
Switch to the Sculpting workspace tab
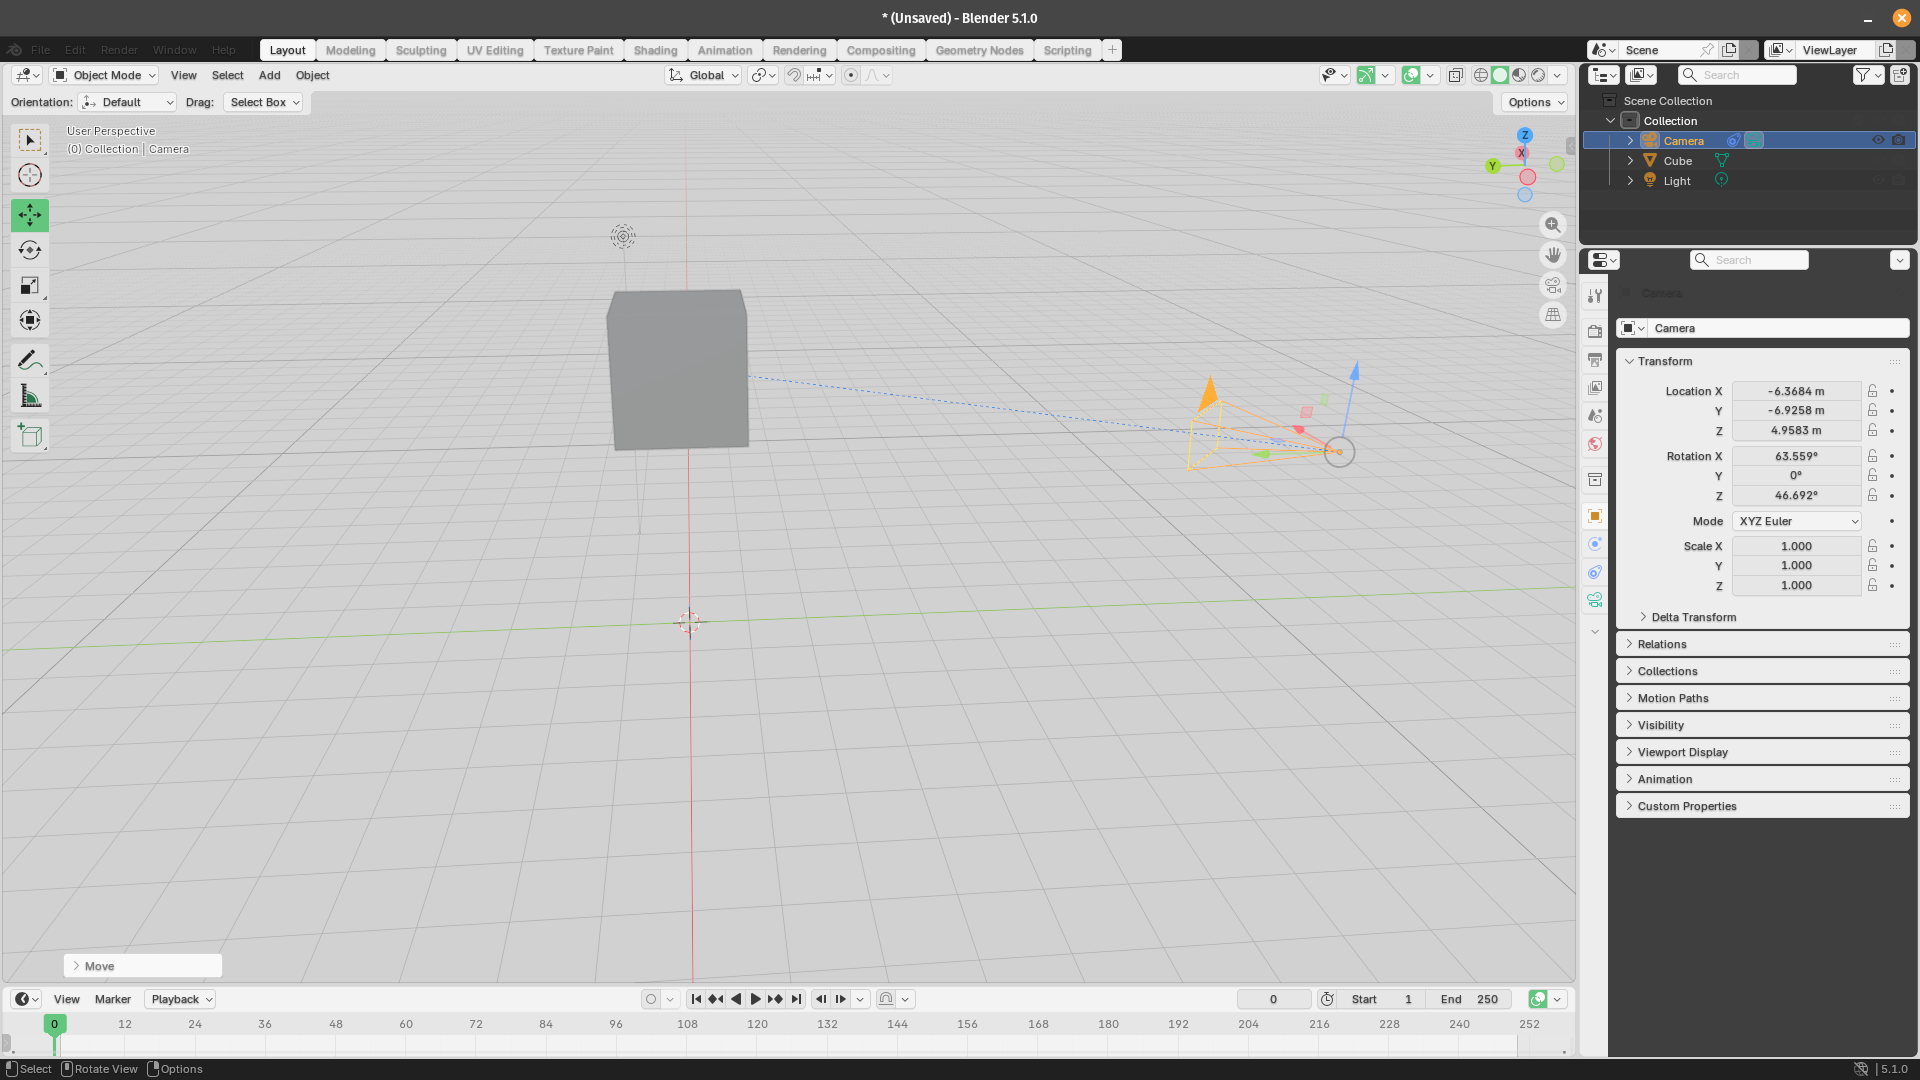coord(421,50)
